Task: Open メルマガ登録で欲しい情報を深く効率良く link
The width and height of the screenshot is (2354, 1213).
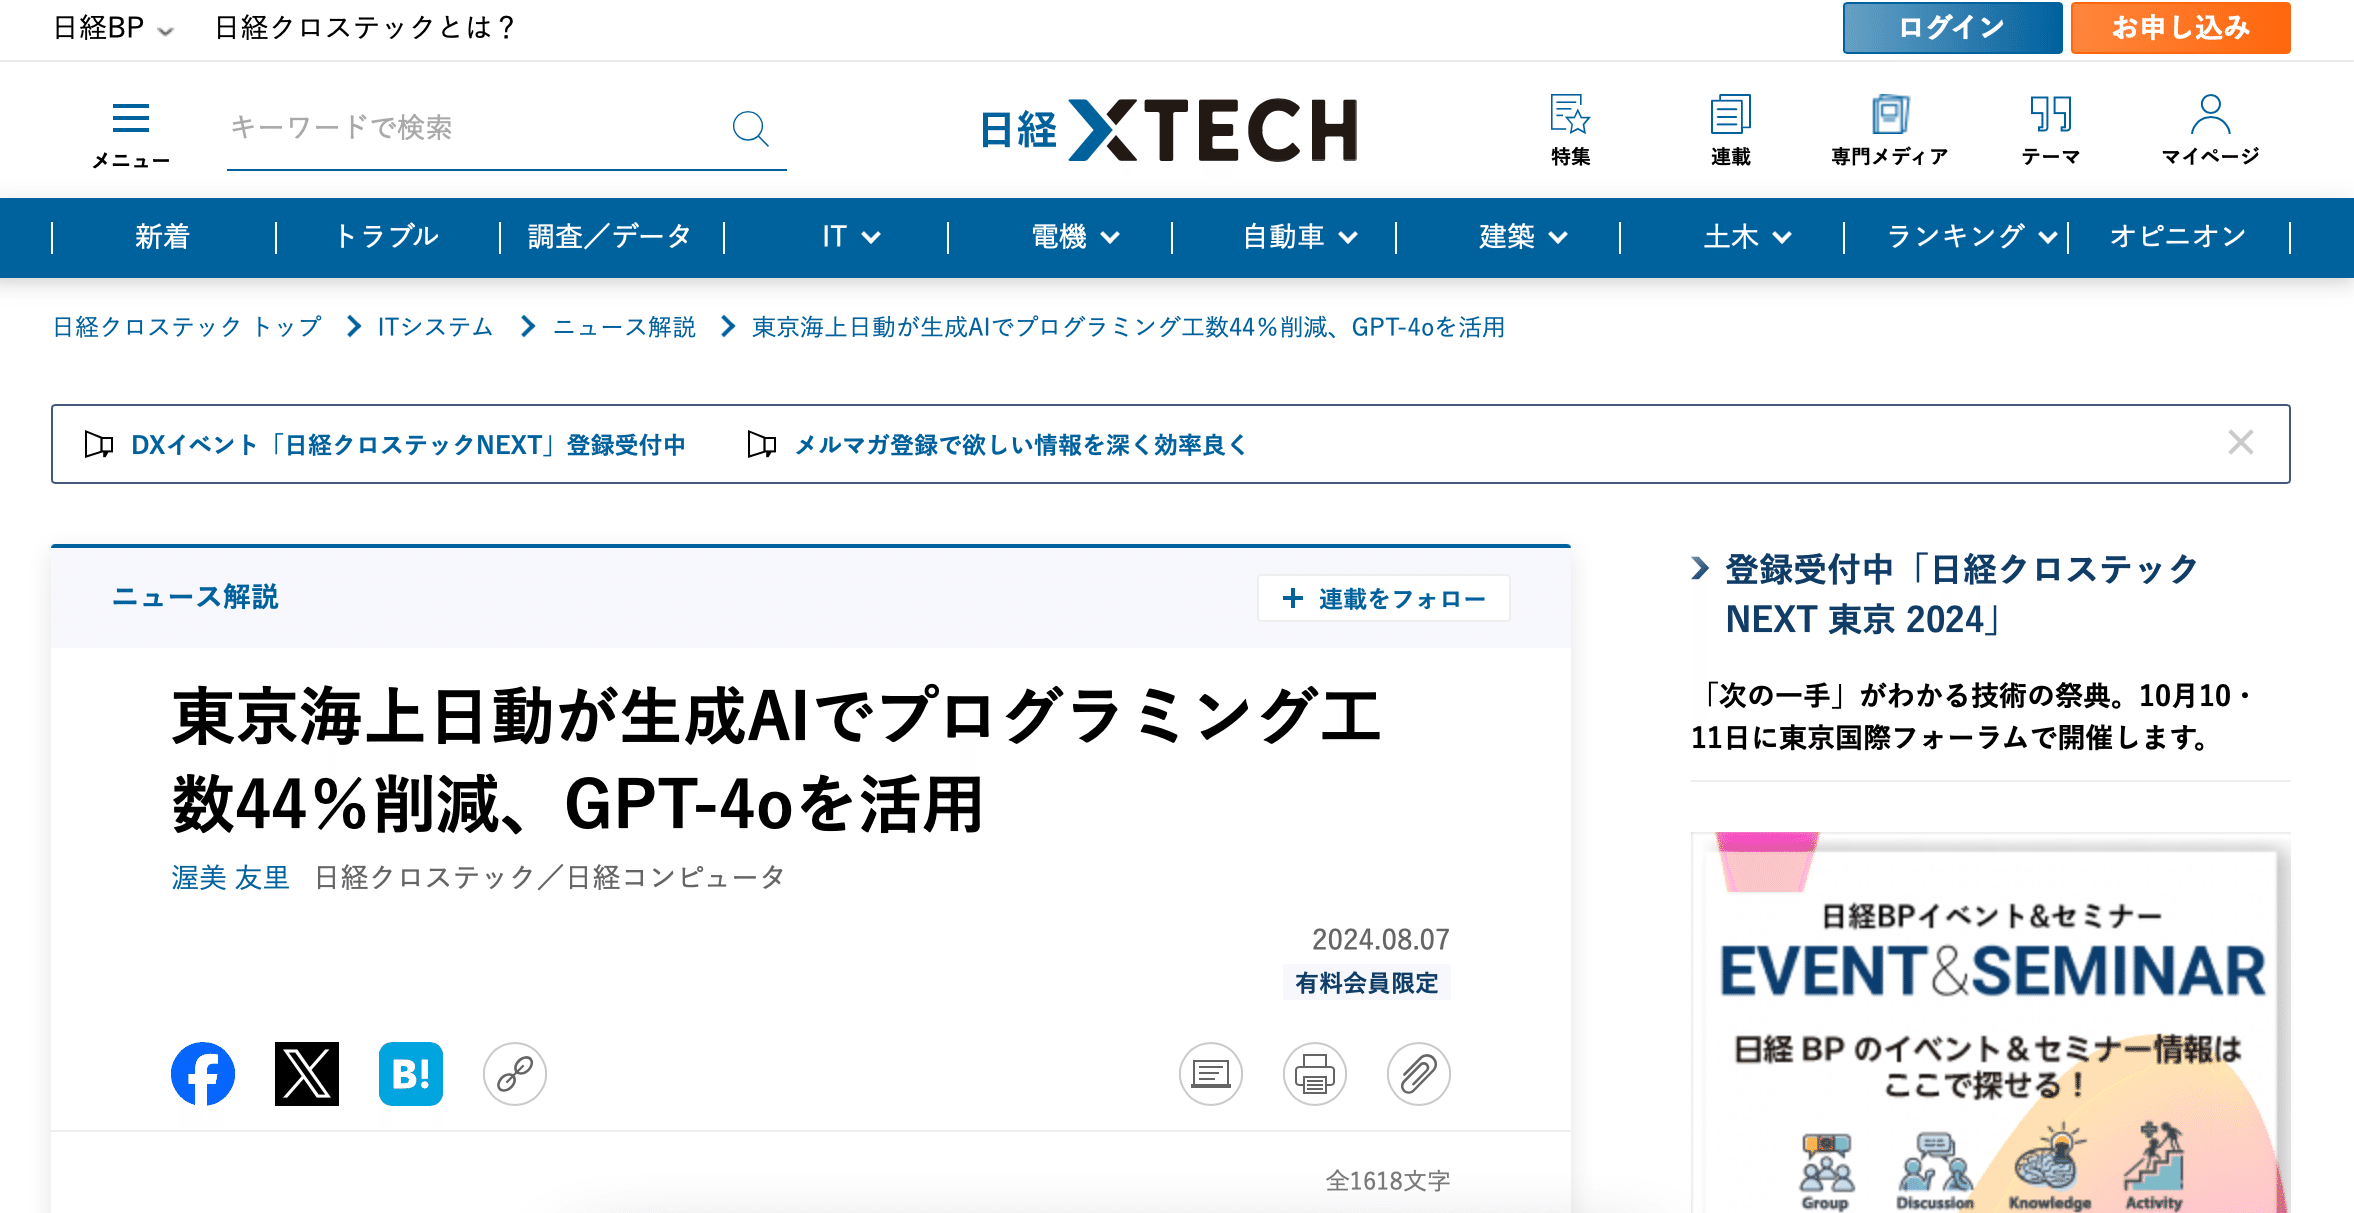Action: 1021,445
